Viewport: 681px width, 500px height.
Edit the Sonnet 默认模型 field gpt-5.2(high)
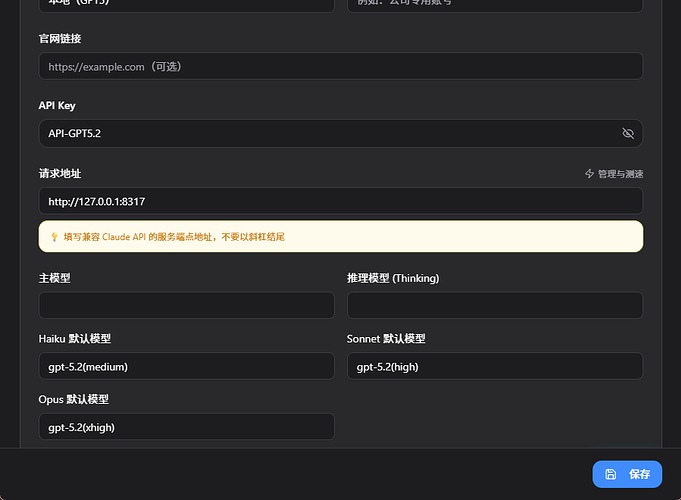coord(495,366)
